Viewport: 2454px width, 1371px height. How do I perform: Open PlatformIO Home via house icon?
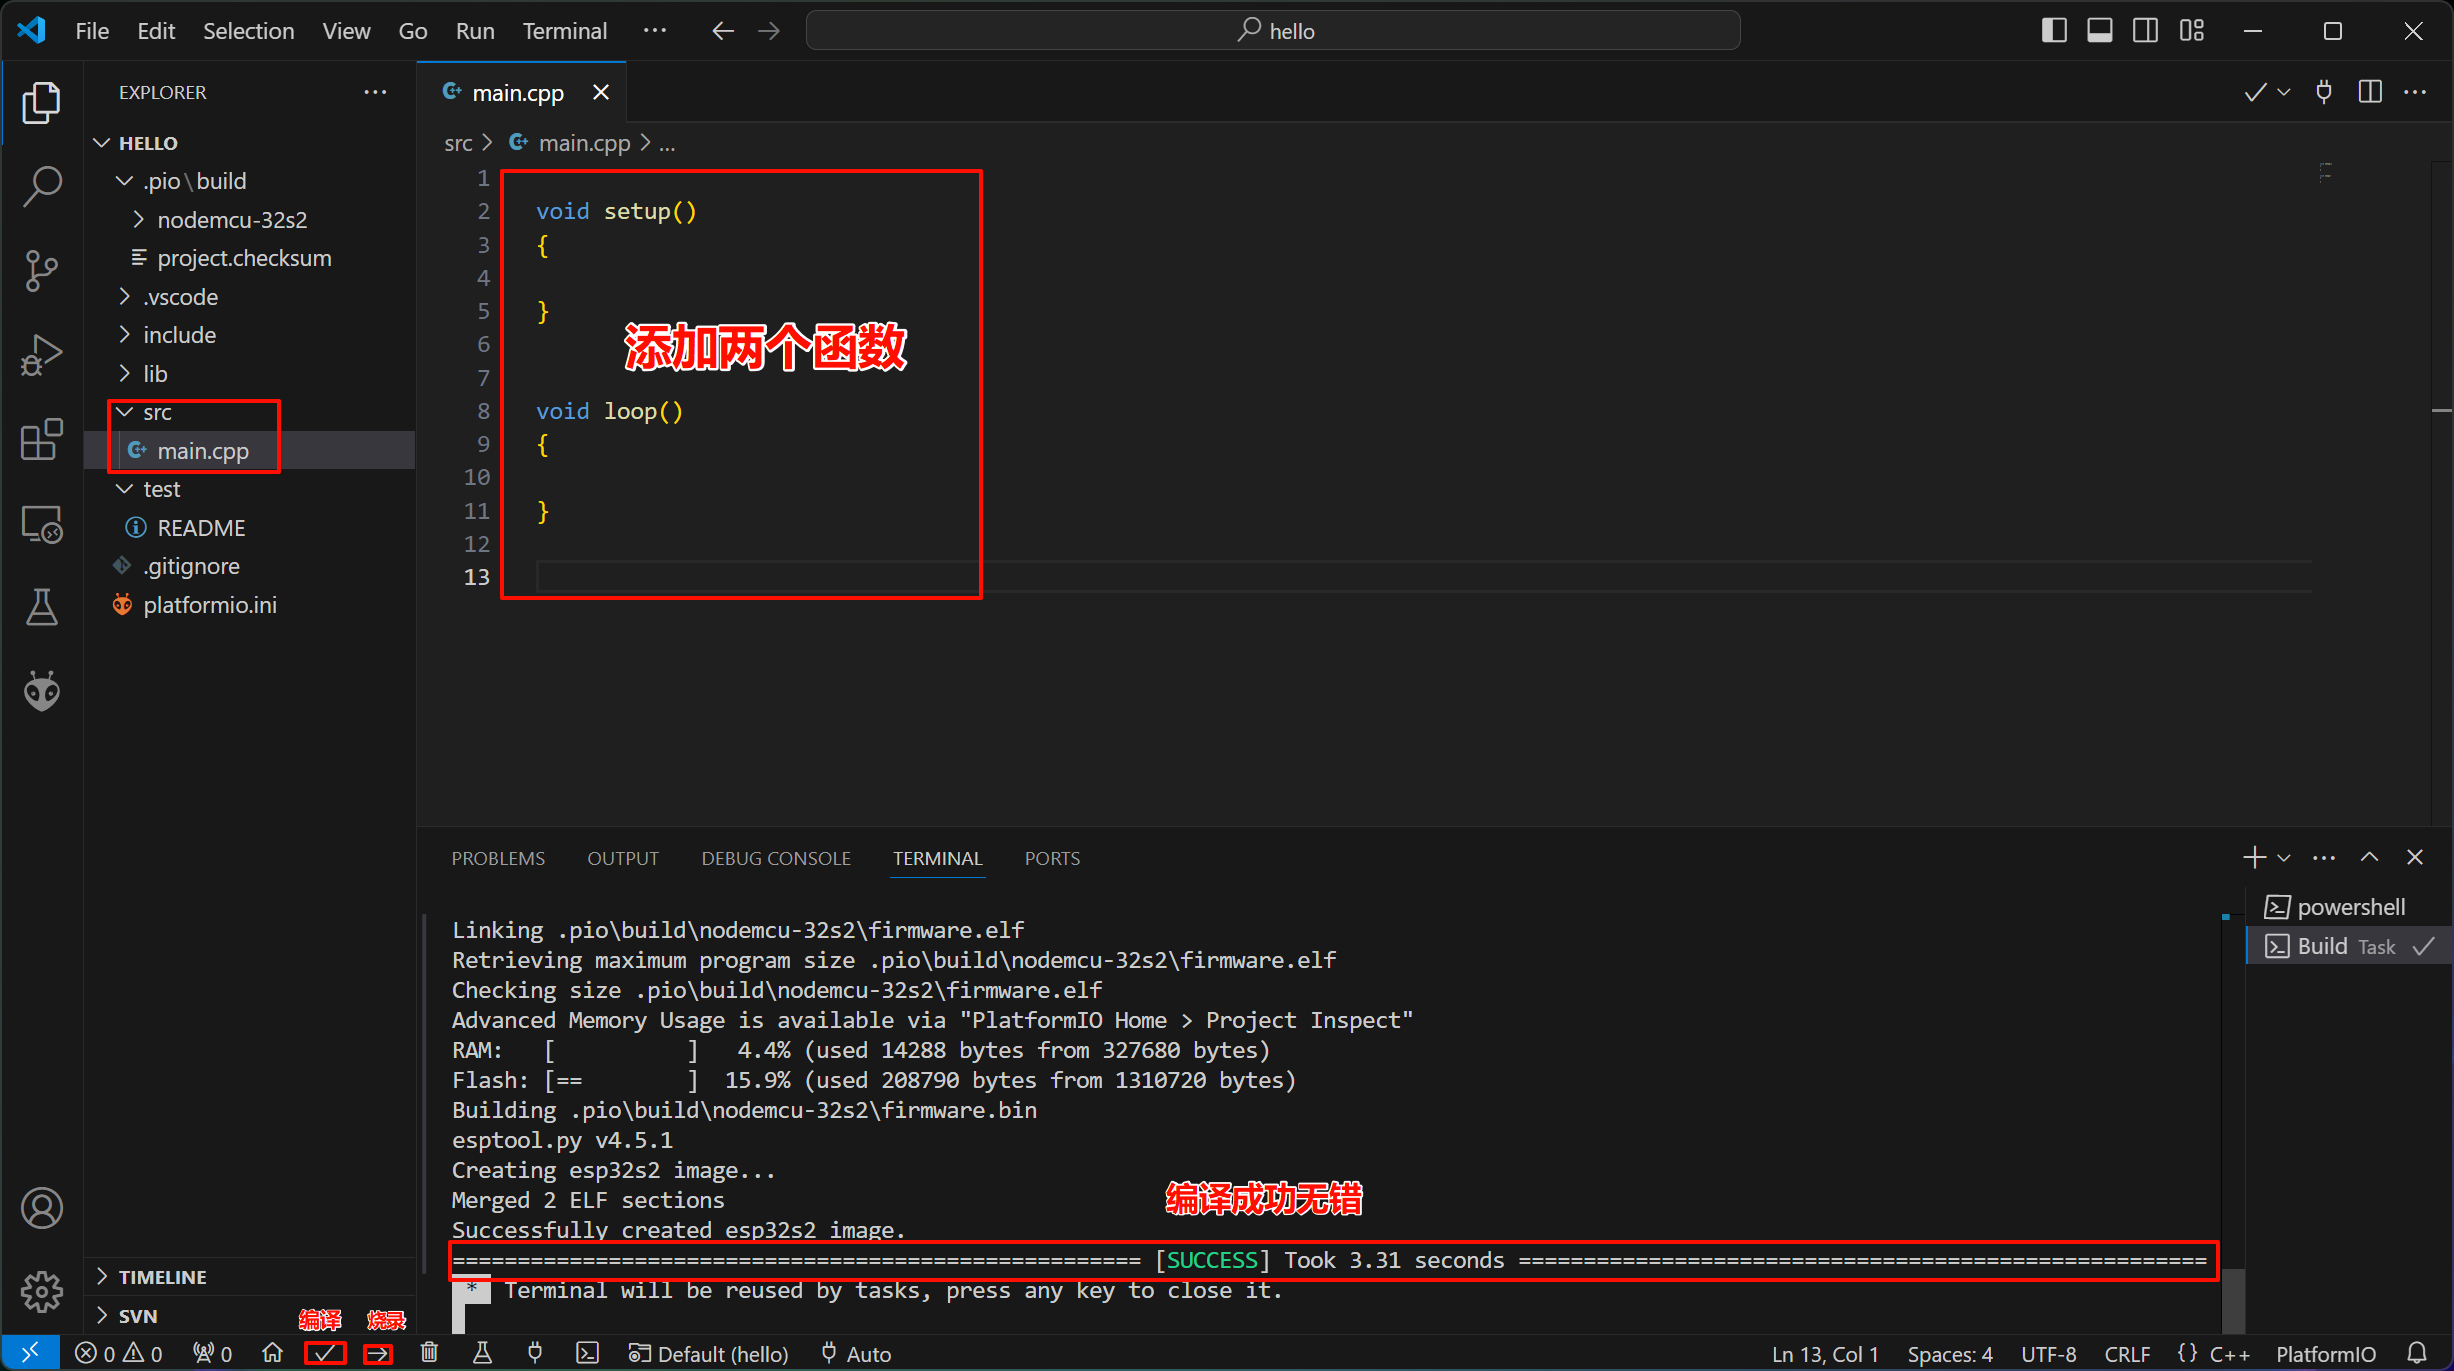click(x=272, y=1353)
